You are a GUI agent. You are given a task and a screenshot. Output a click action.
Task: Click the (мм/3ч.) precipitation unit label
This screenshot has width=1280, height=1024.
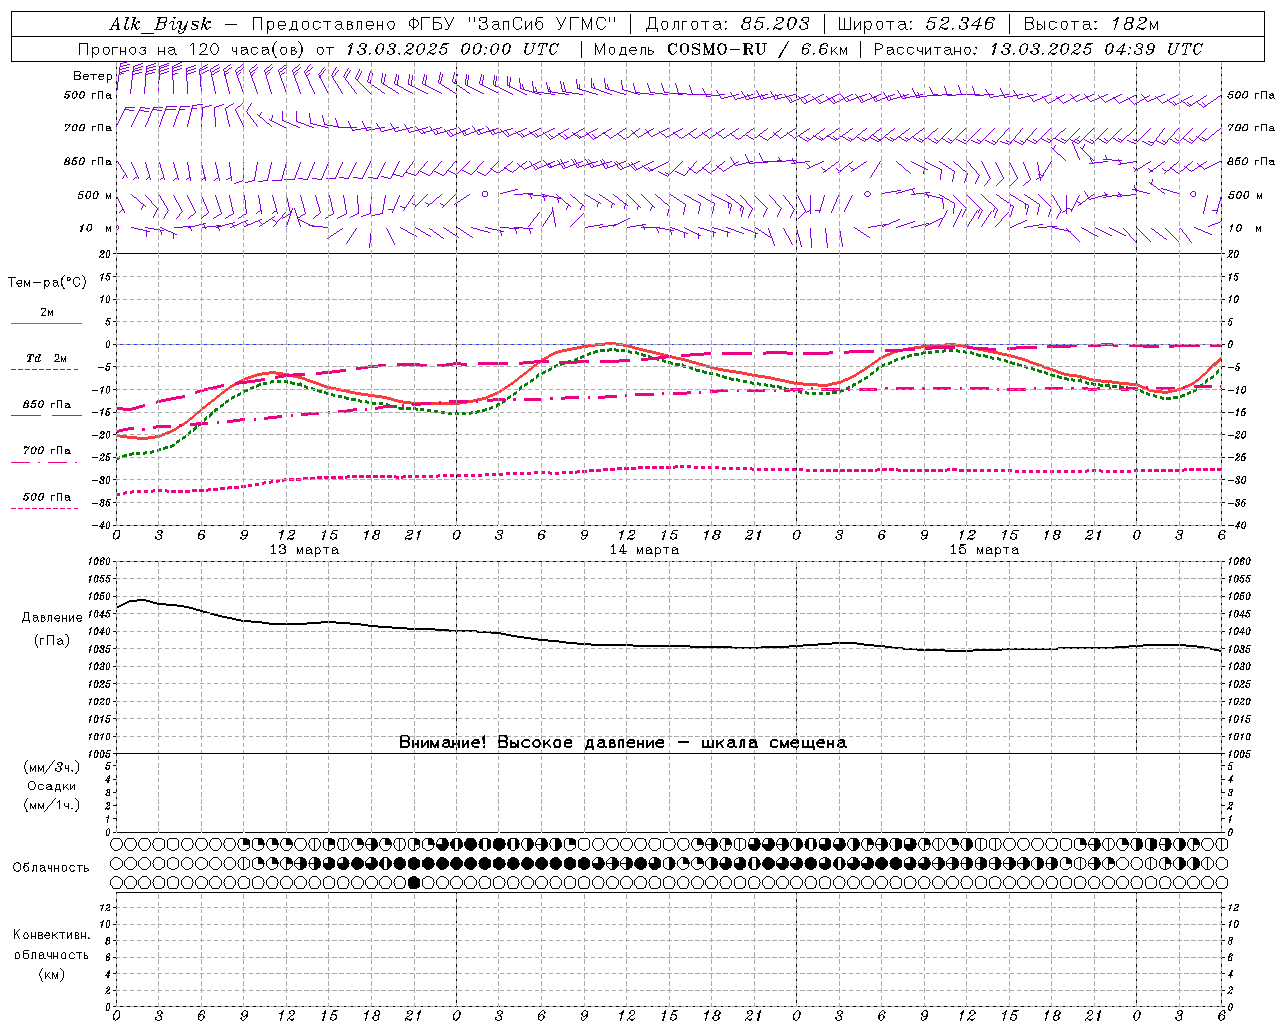point(52,767)
